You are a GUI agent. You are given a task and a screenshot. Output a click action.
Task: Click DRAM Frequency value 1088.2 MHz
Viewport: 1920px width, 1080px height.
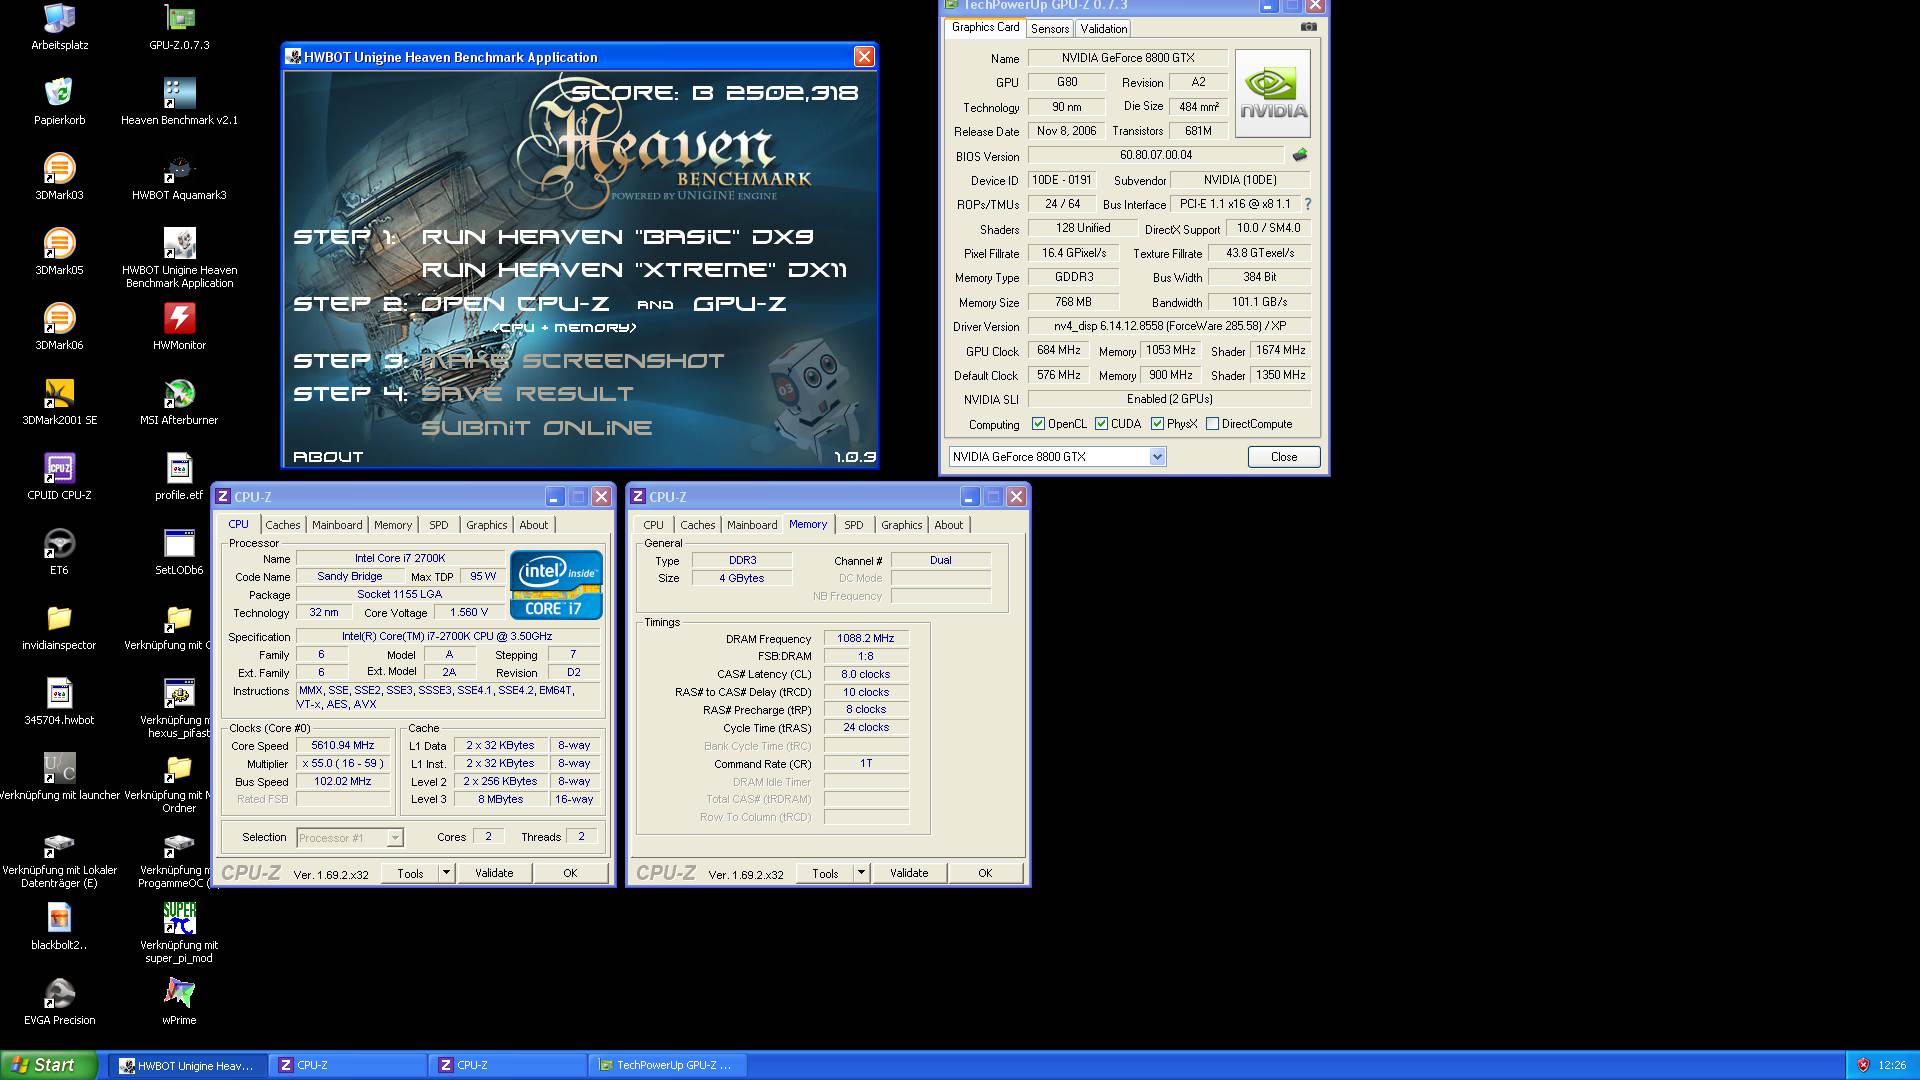pos(866,638)
